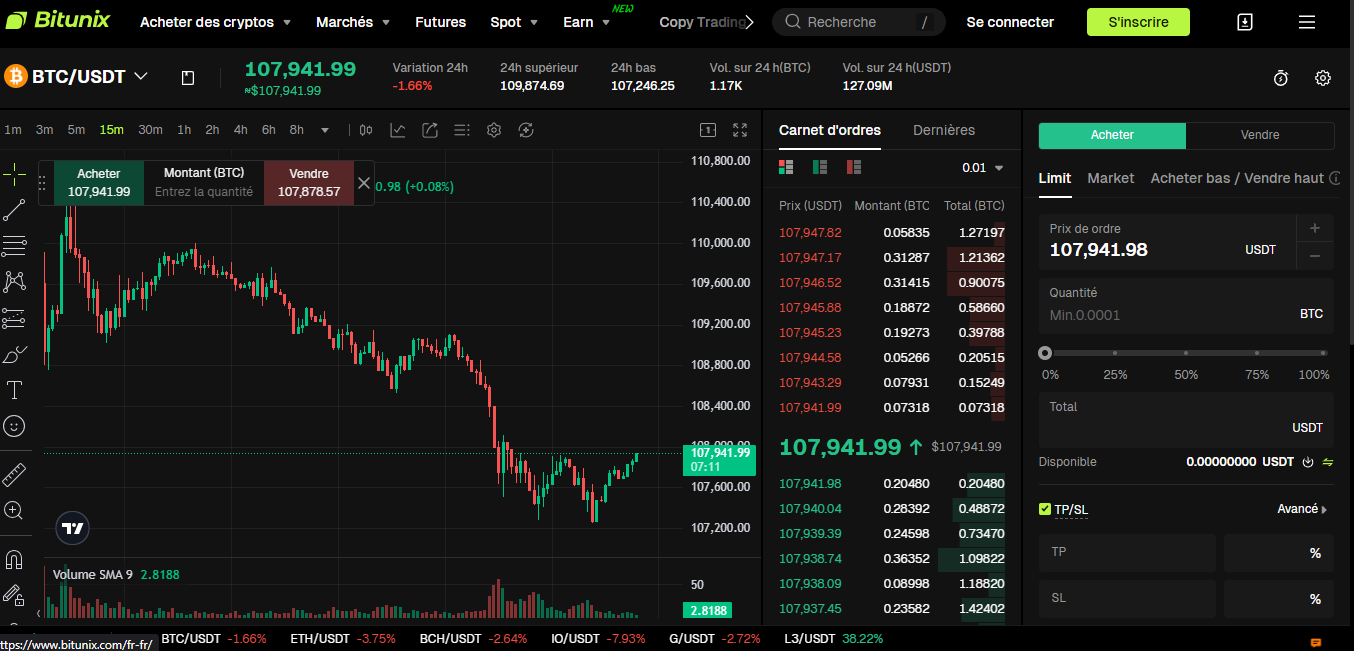
Task: Open the Avancé link under TP/SL
Action: [x=1298, y=509]
